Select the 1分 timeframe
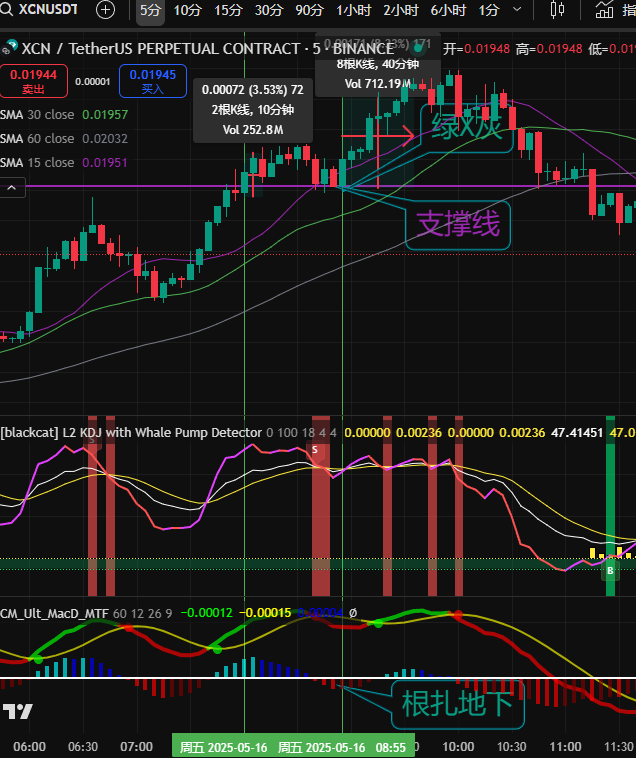 click(x=488, y=10)
